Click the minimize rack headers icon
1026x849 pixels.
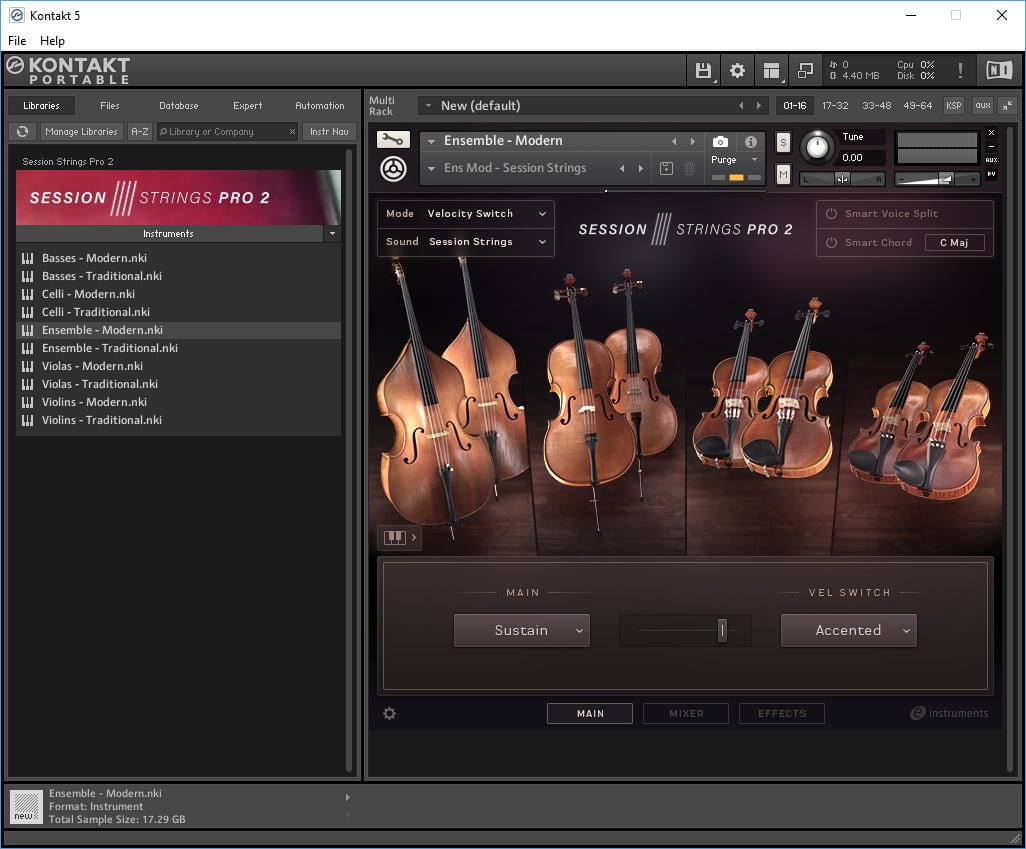1008,105
